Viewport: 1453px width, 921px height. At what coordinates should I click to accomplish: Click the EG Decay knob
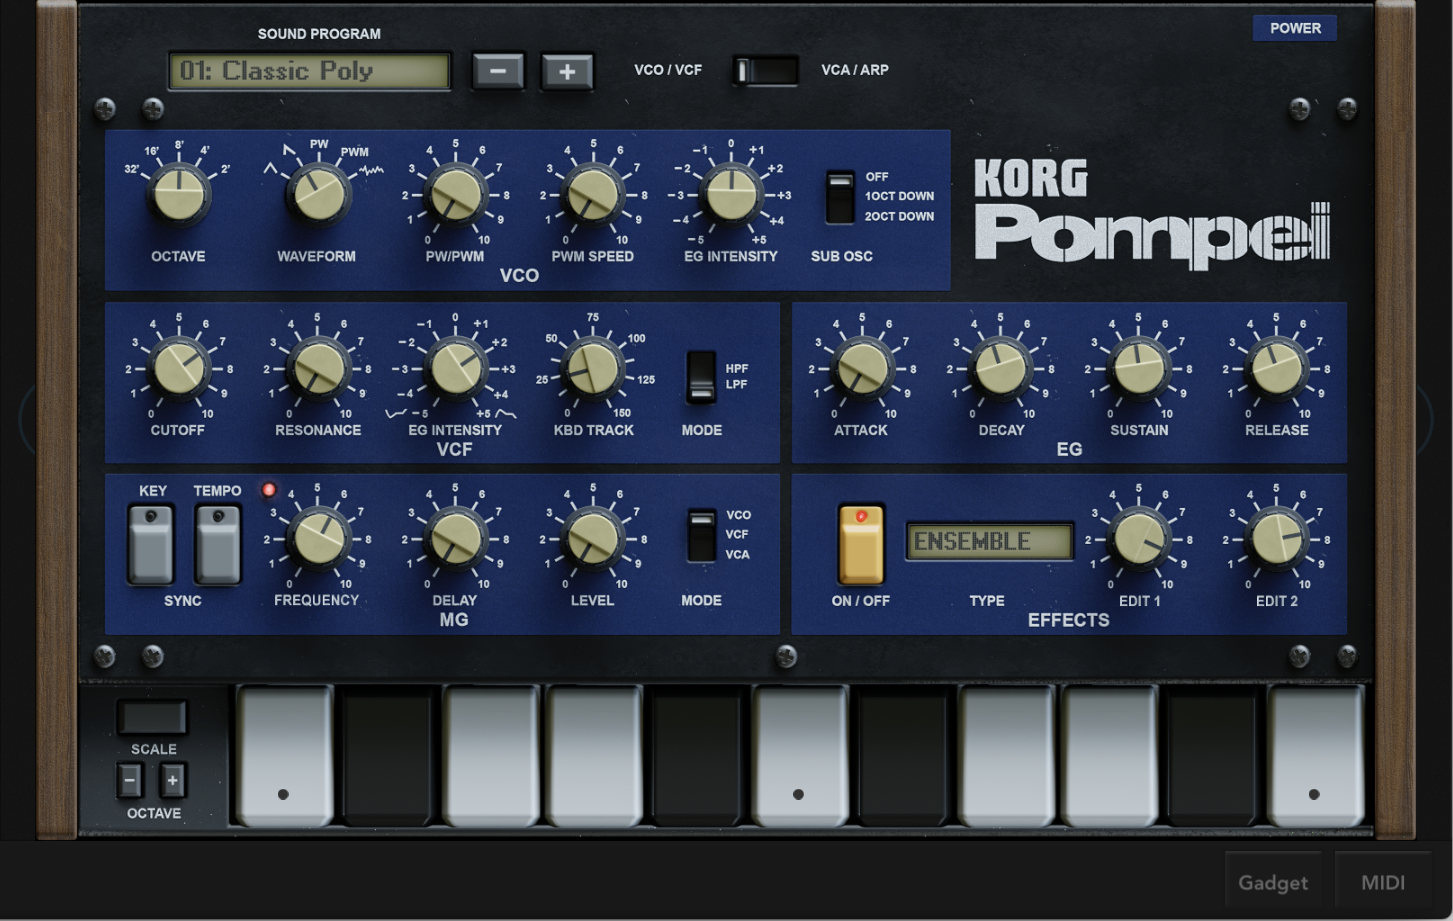click(x=1000, y=368)
